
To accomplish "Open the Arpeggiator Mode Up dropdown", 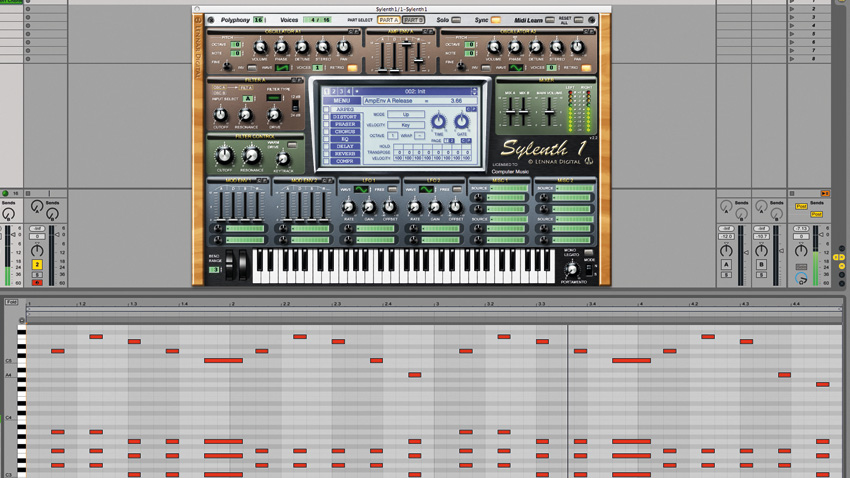I will 405,114.
